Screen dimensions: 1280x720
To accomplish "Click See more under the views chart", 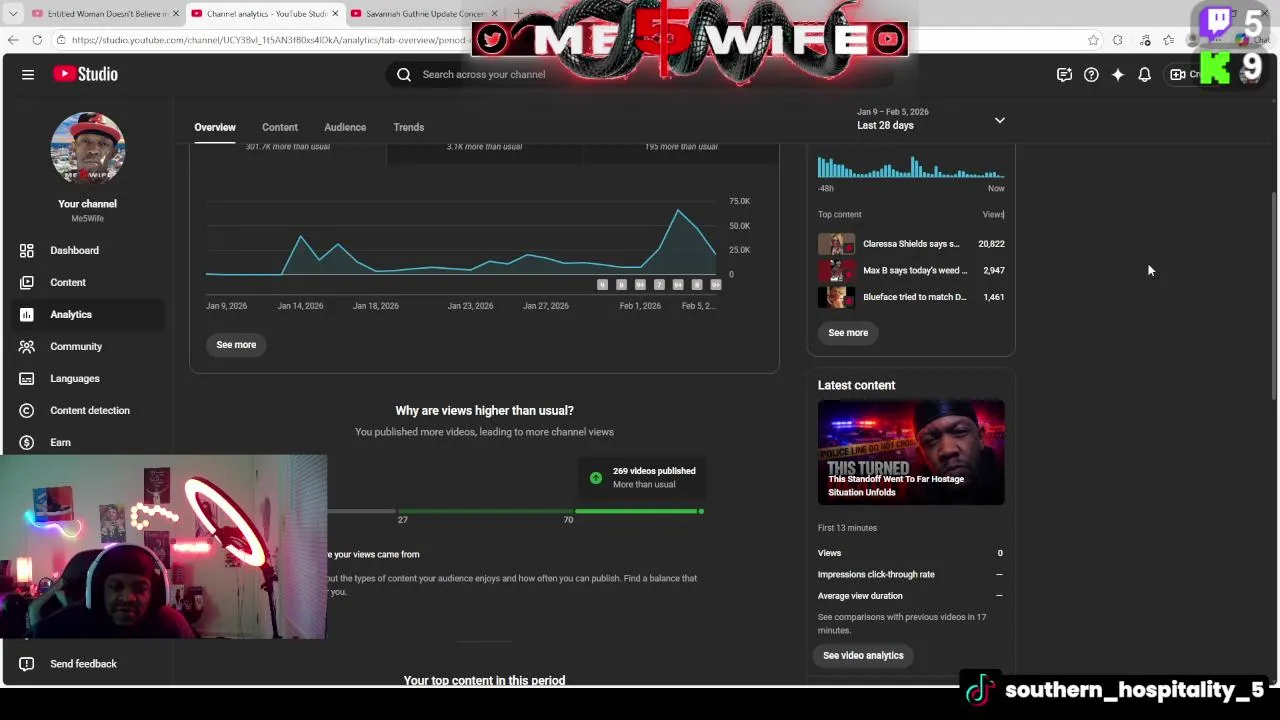I will [236, 345].
